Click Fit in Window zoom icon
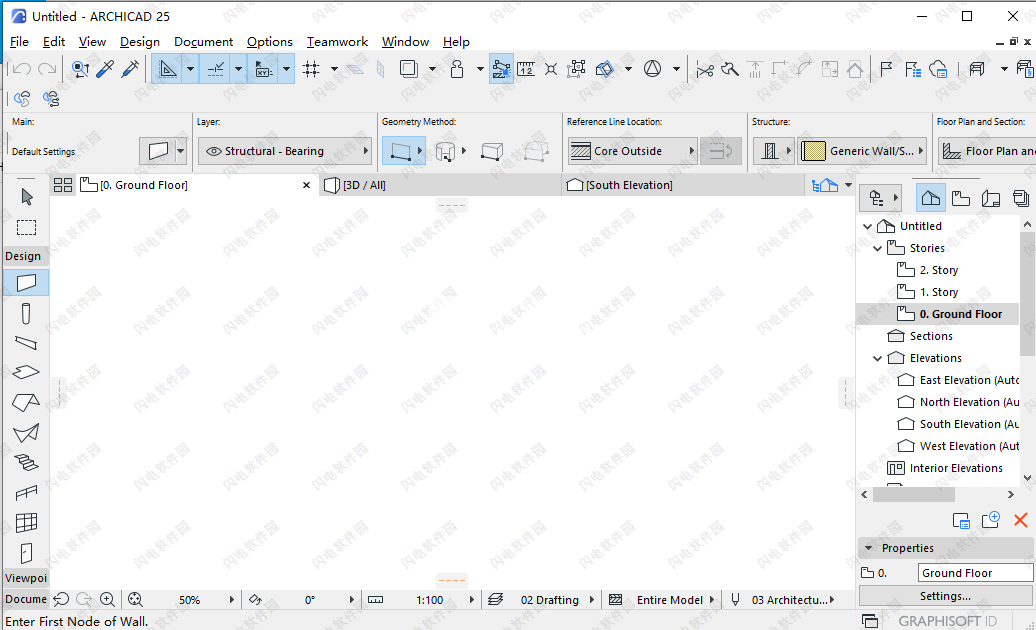This screenshot has width=1036, height=630. 135,600
